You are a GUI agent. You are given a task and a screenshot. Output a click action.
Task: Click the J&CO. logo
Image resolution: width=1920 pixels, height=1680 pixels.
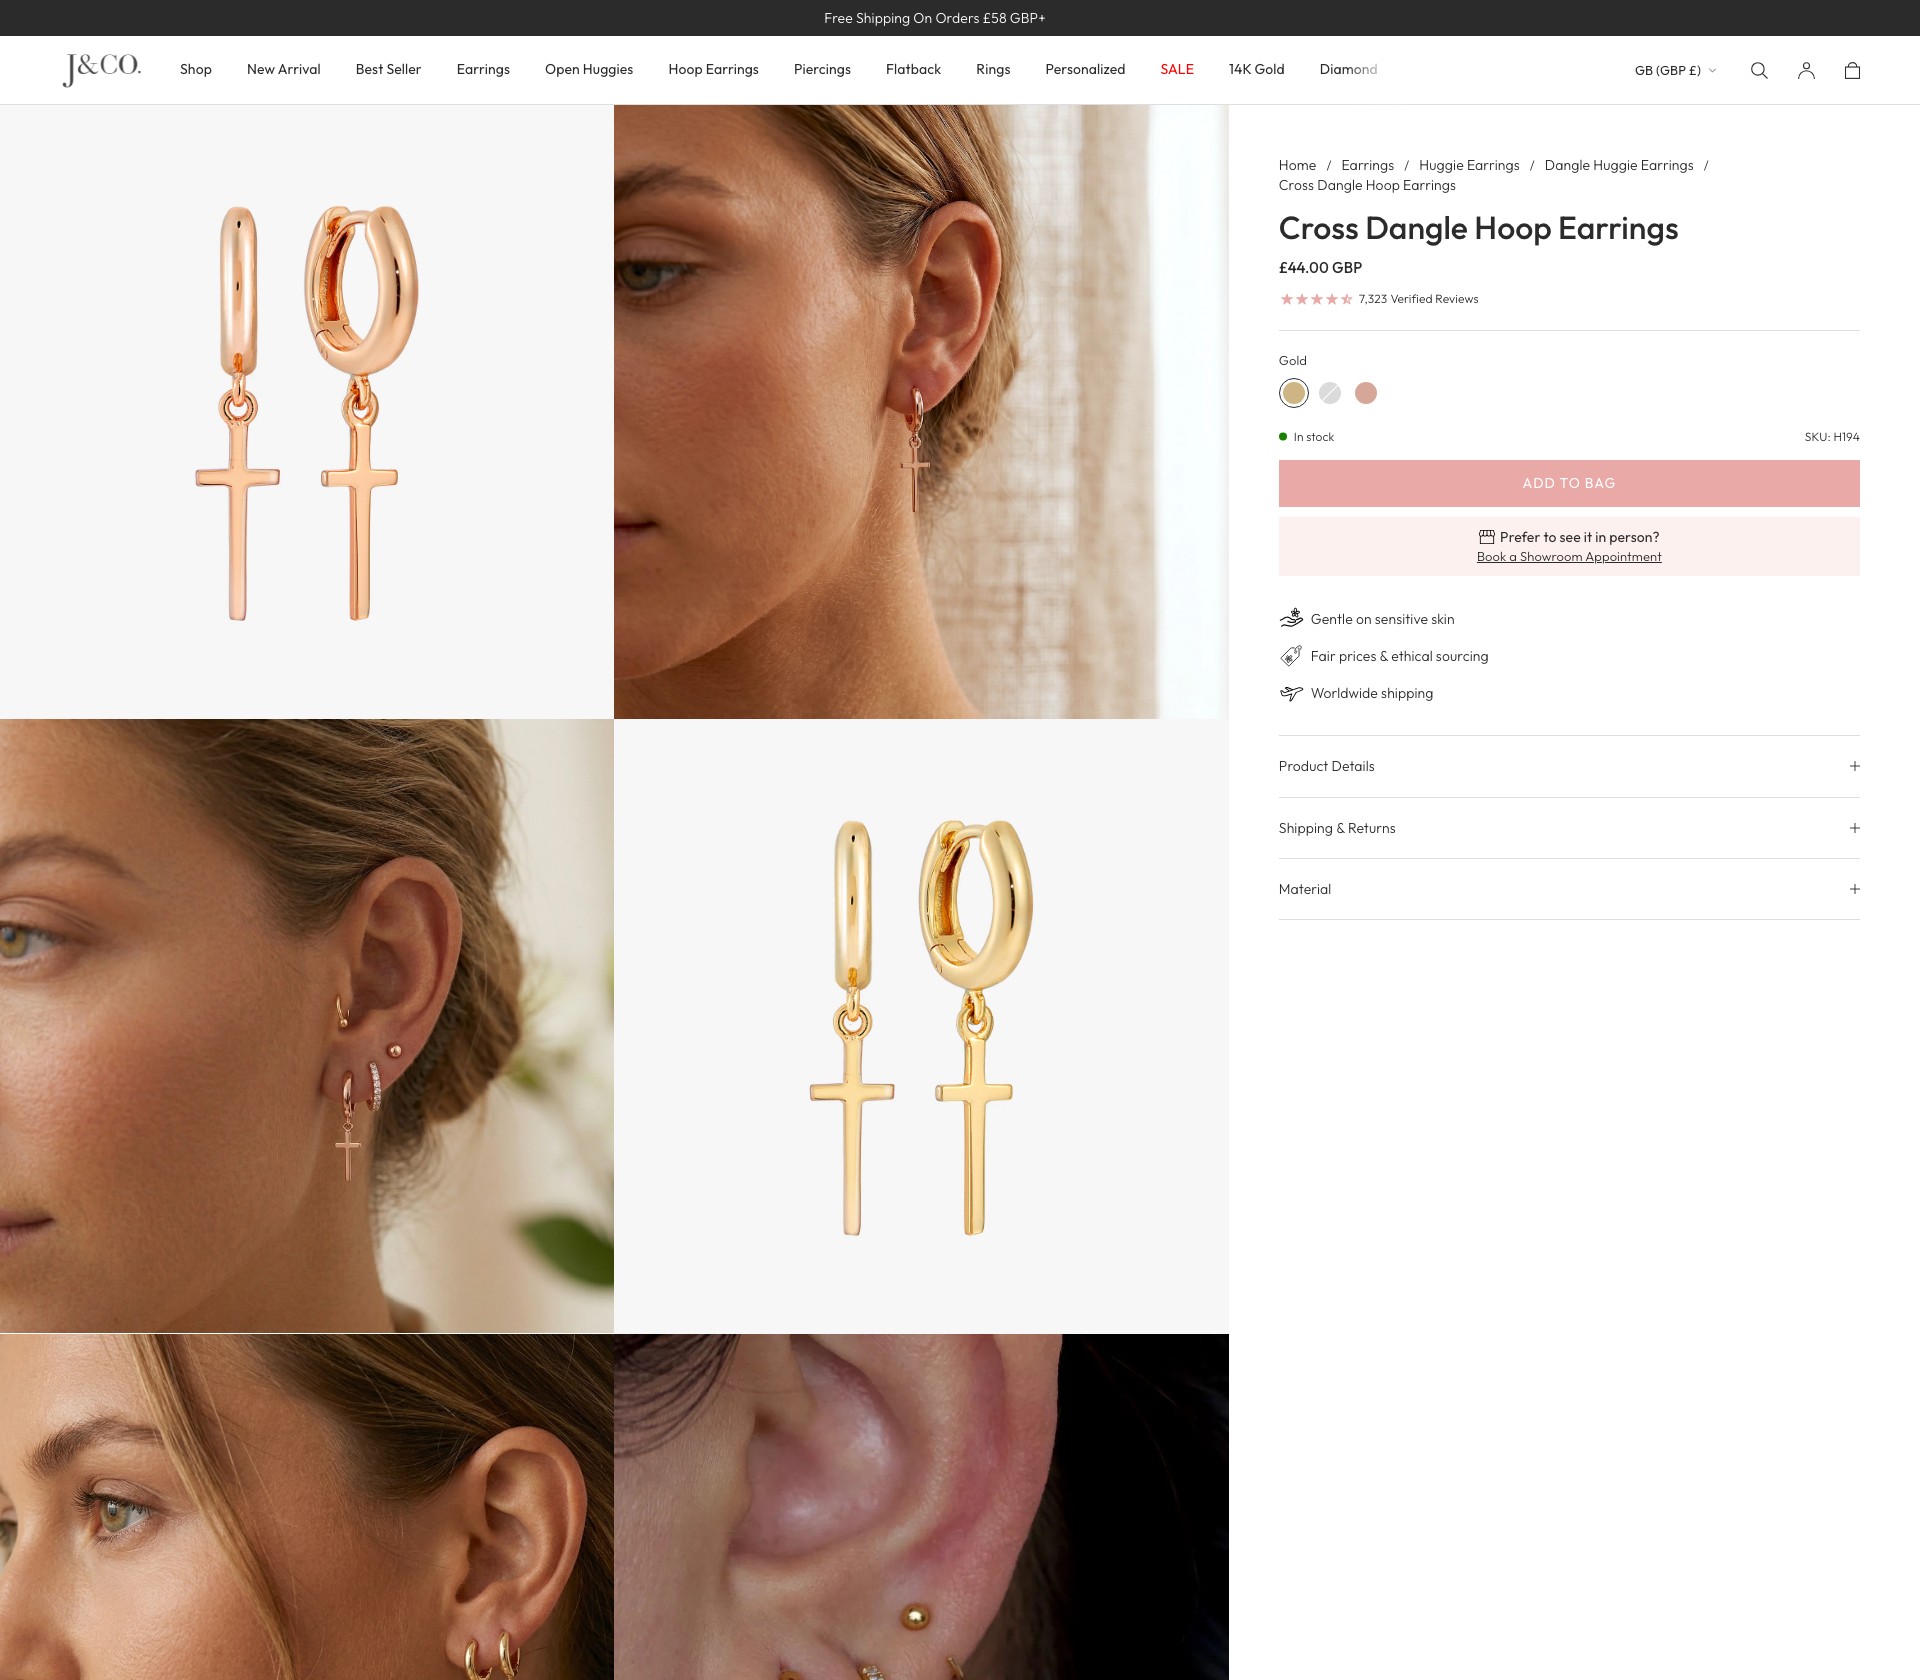(102, 69)
